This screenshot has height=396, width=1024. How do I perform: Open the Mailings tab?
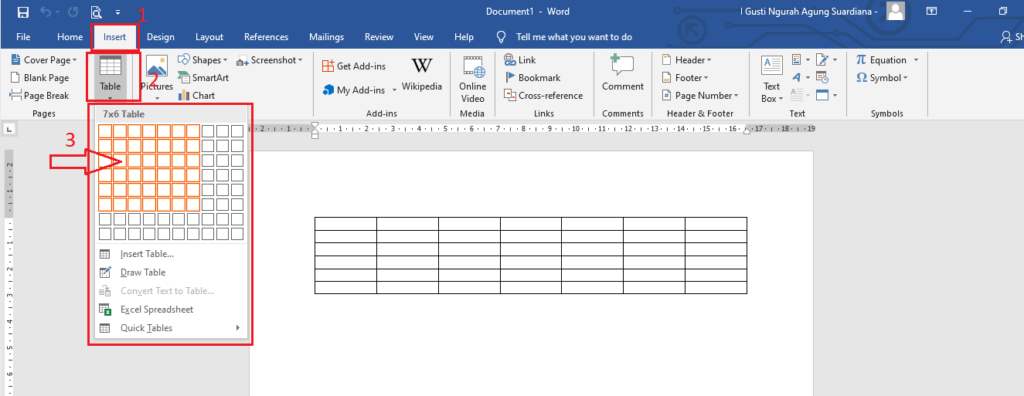(326, 37)
